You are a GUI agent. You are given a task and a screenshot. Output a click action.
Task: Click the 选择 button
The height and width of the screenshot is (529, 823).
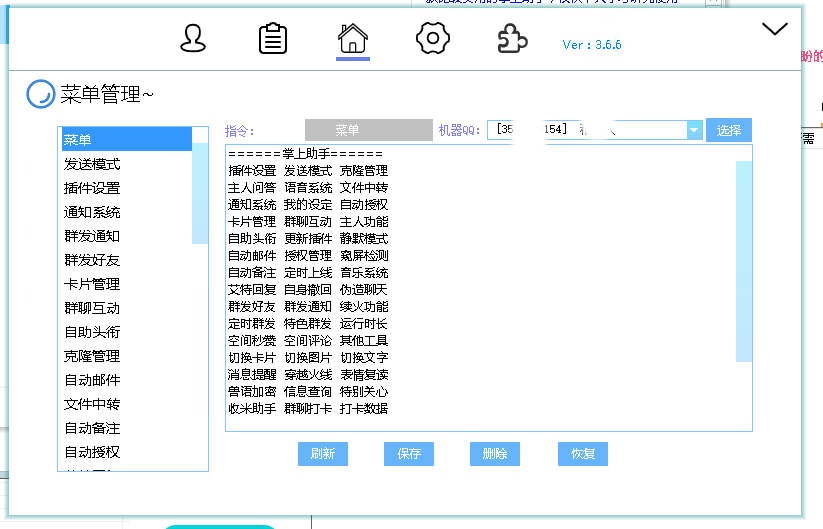[x=729, y=130]
